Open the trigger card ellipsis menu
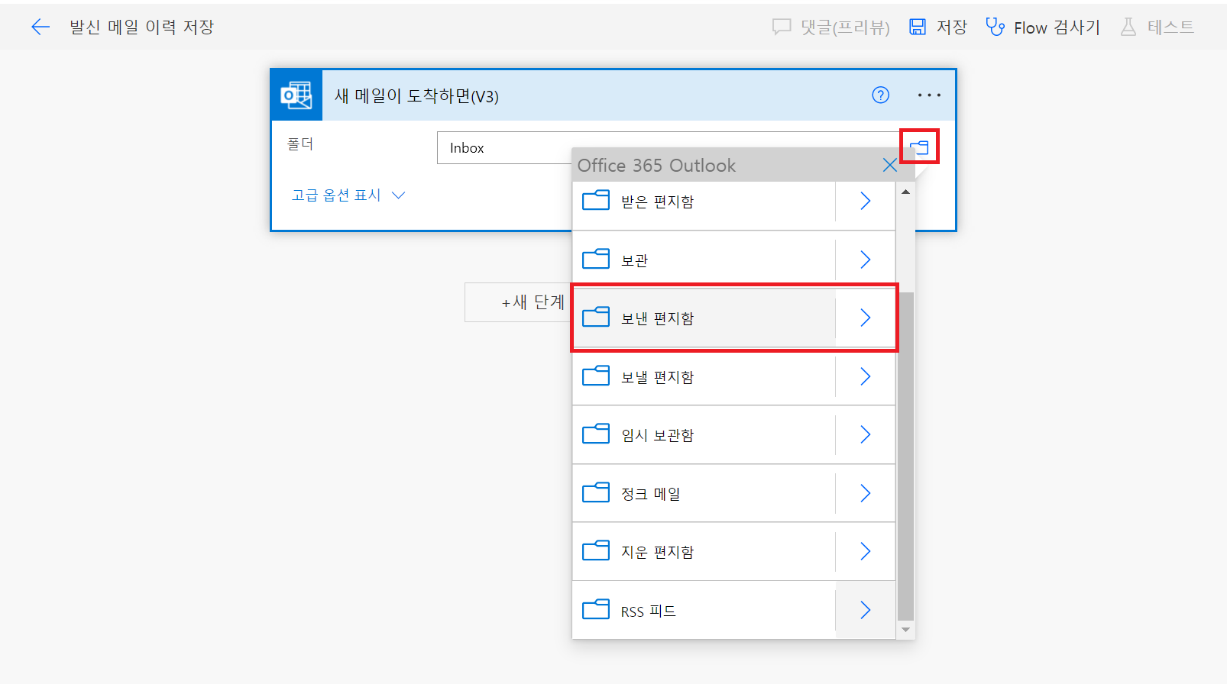The image size is (1227, 684). [929, 95]
